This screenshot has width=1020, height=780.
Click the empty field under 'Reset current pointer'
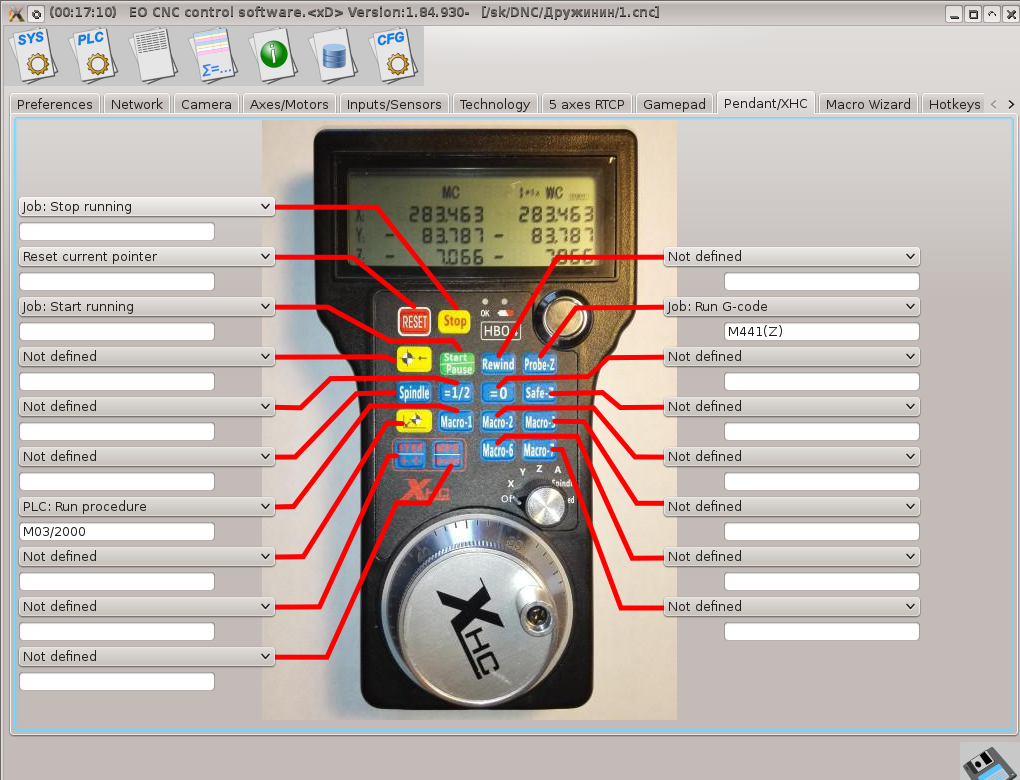coord(117,282)
